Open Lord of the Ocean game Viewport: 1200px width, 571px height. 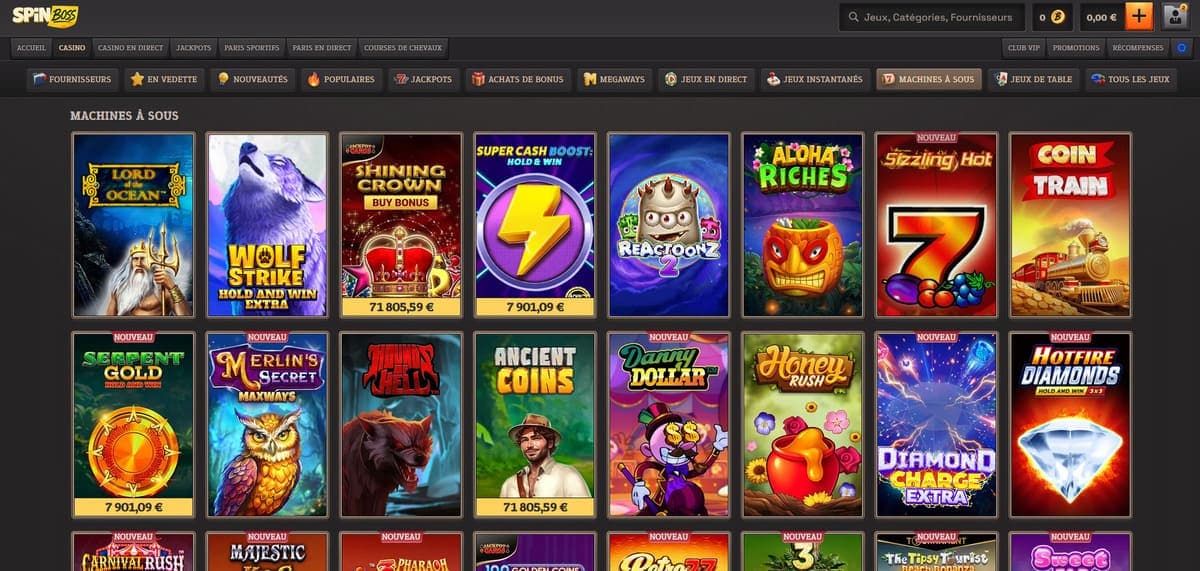pyautogui.click(x=133, y=225)
